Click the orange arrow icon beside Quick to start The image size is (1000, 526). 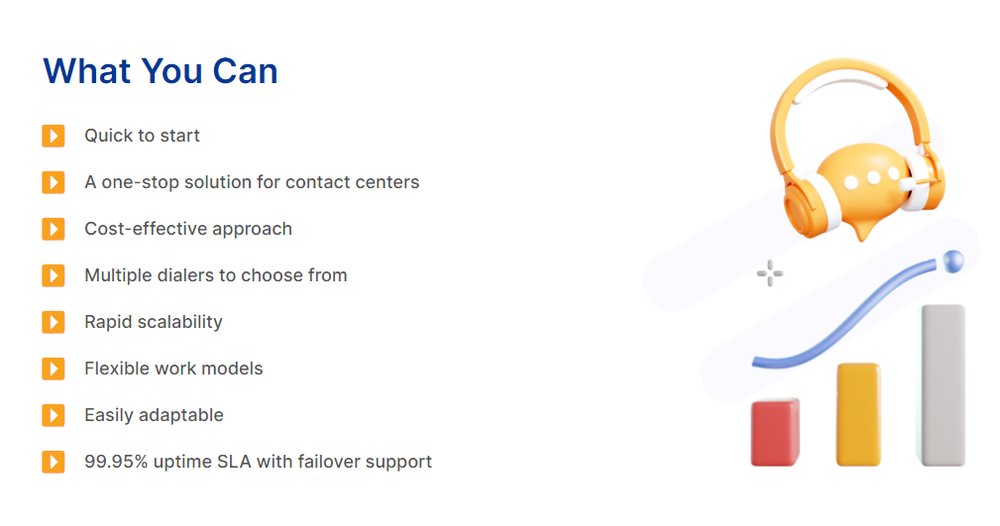pos(54,136)
